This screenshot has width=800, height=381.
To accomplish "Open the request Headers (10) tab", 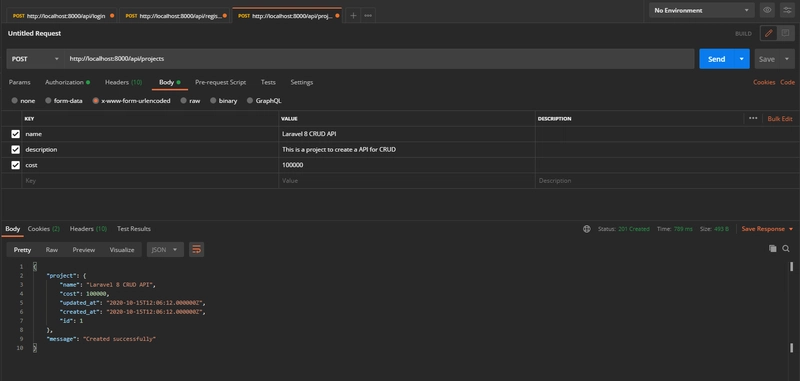I will pos(123,82).
